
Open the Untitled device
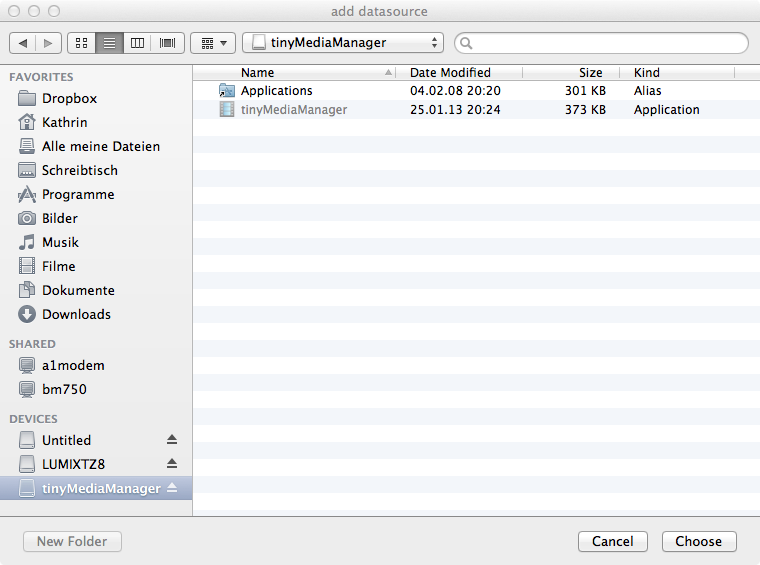(x=66, y=440)
